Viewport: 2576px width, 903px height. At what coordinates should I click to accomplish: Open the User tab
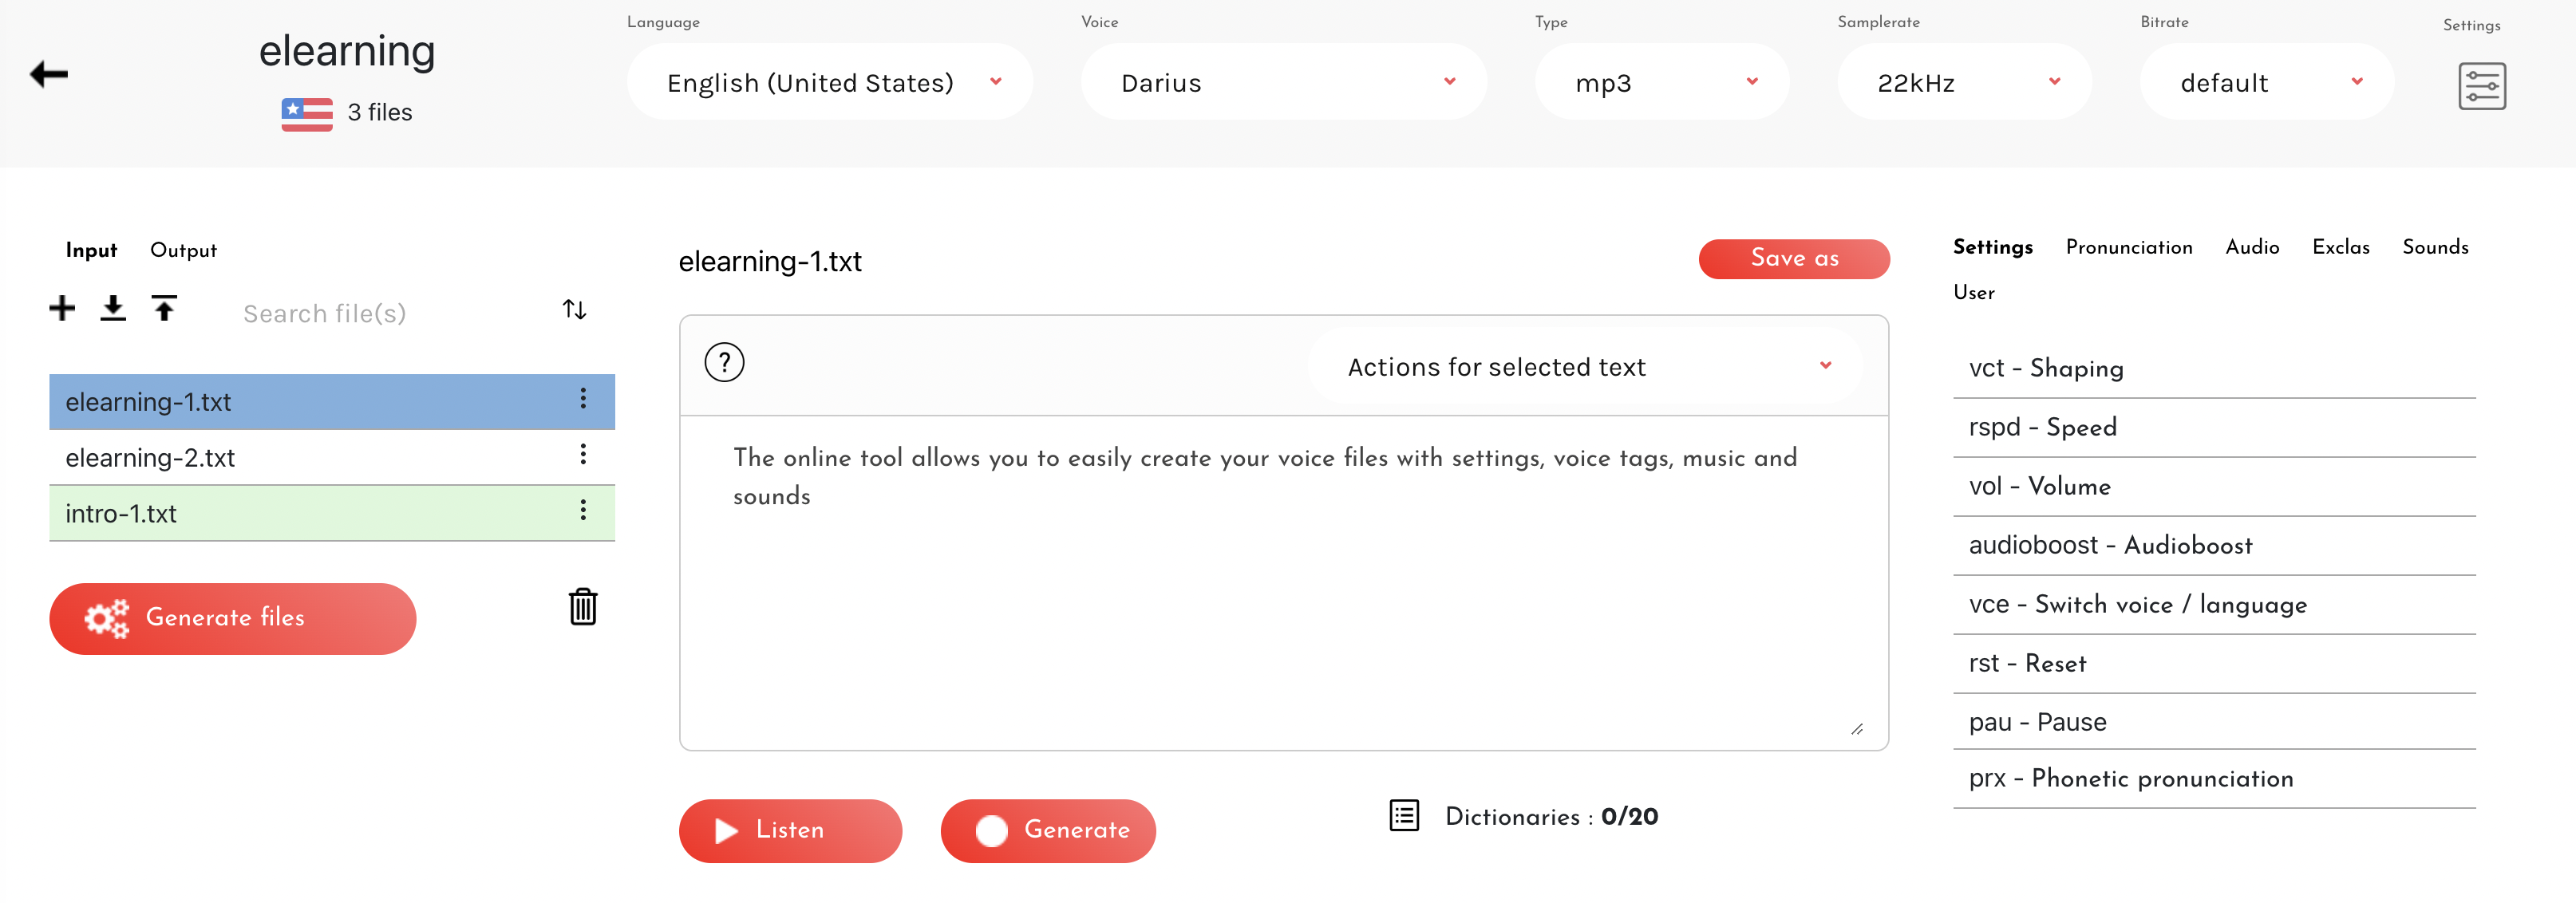click(1973, 293)
